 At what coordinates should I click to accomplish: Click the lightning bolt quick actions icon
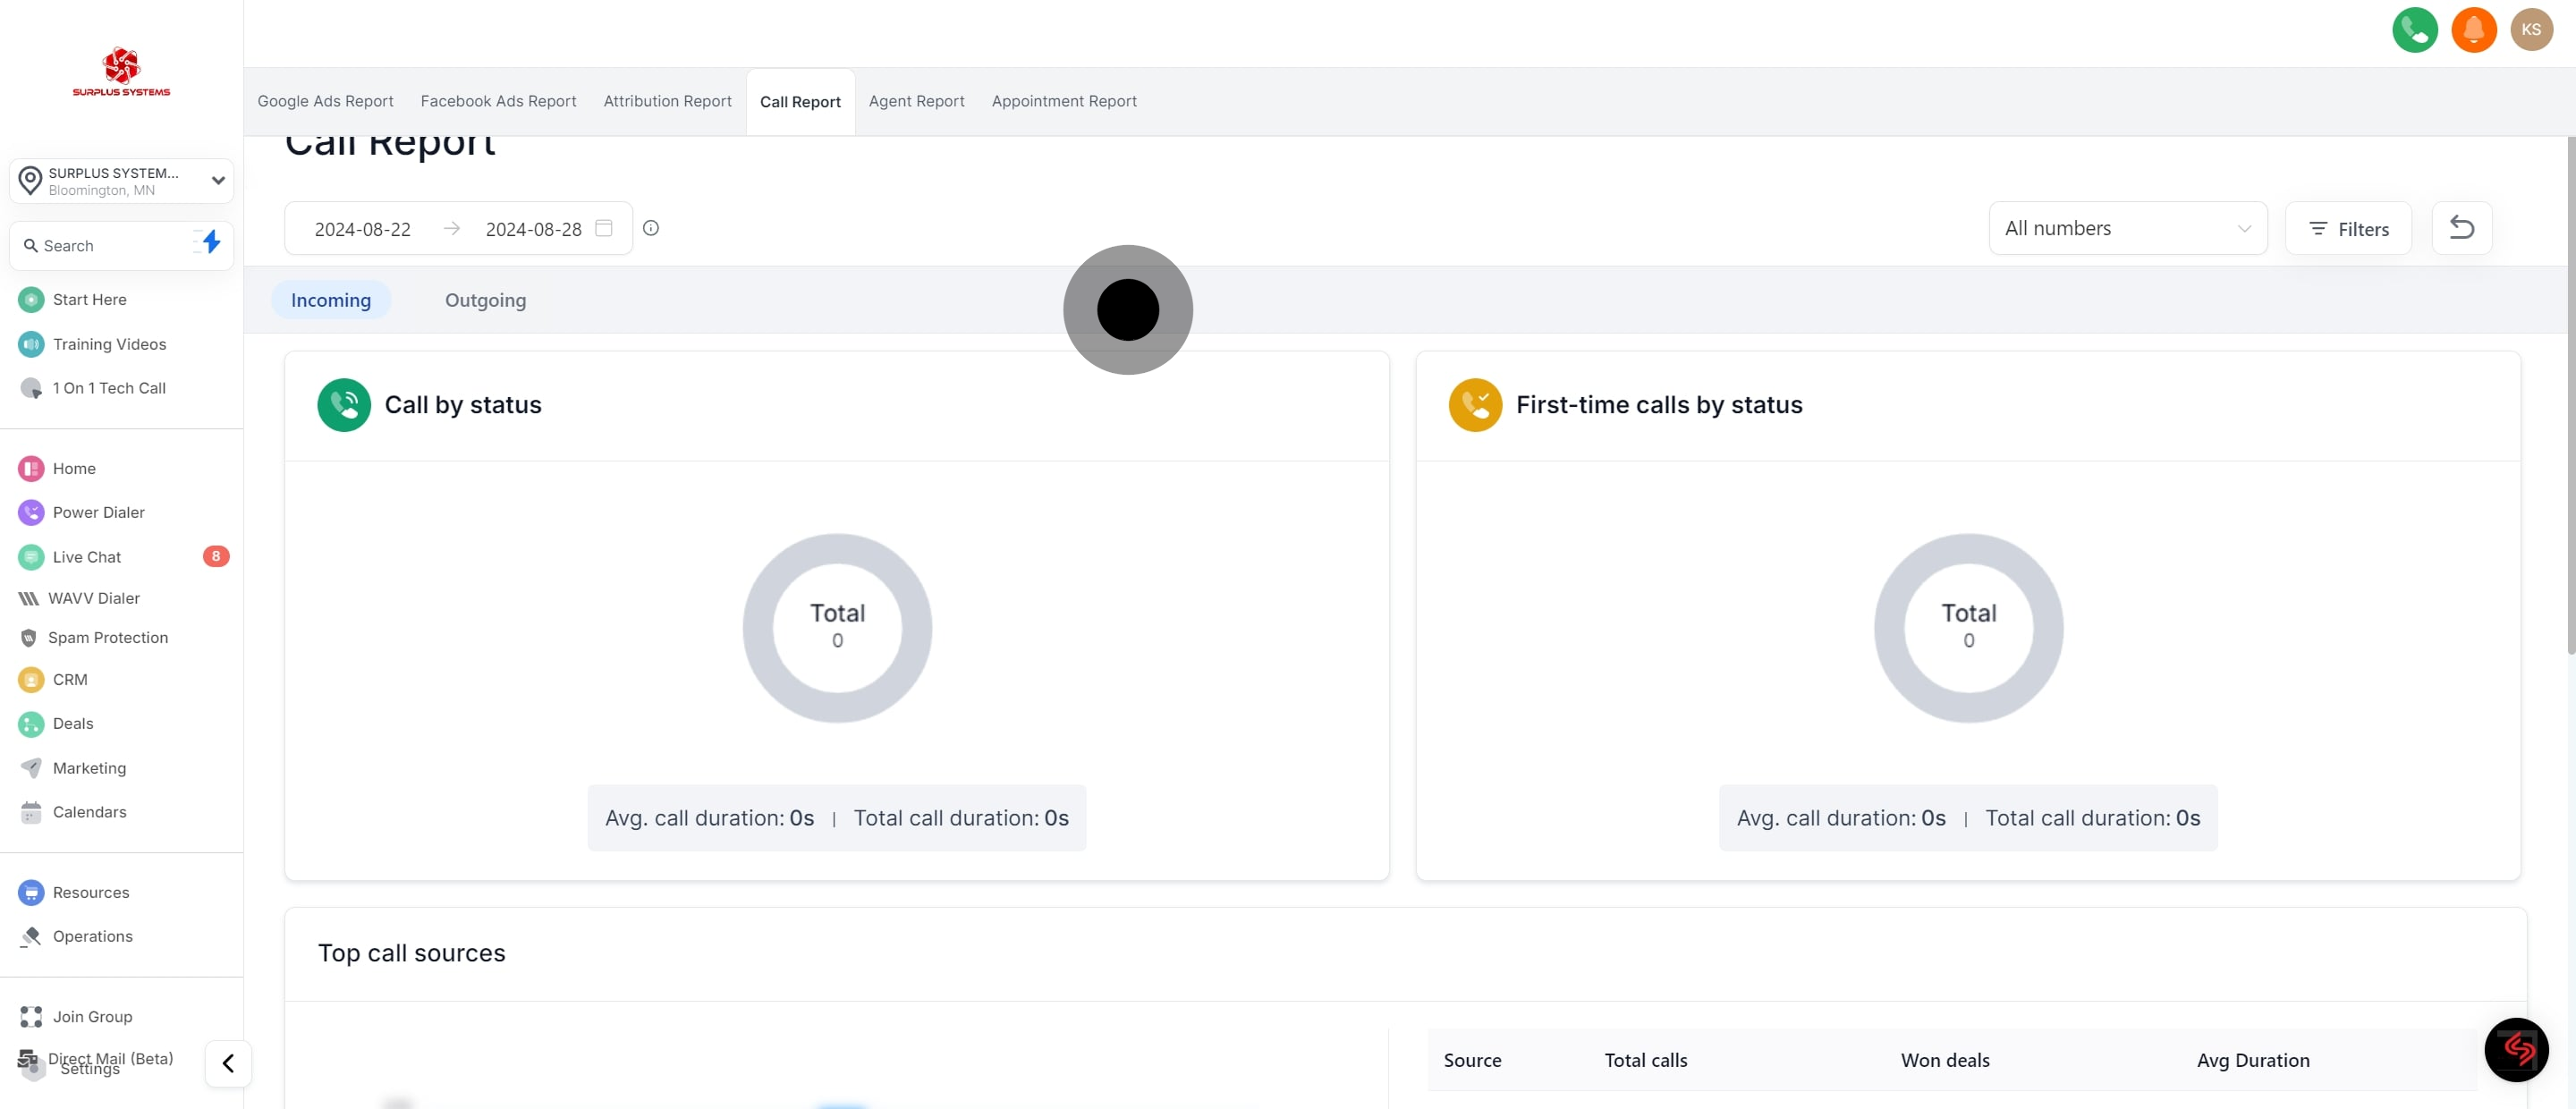click(x=211, y=243)
